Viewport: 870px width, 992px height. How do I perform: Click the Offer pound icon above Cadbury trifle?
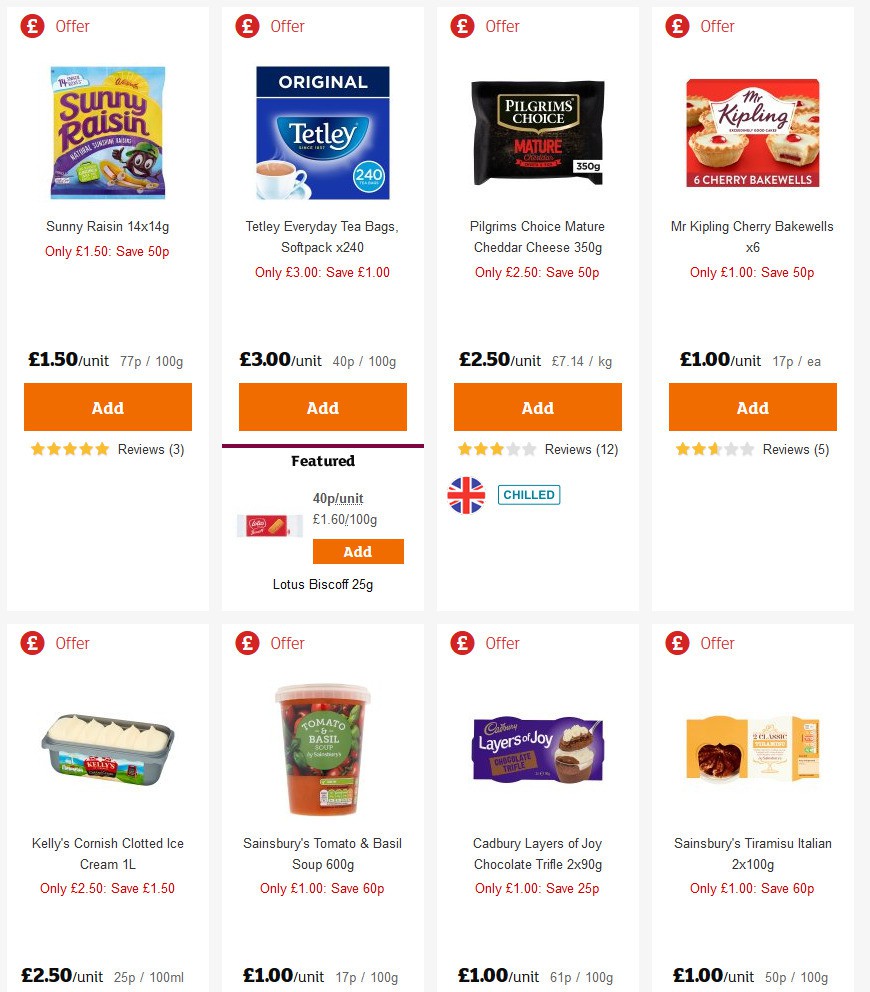(x=461, y=644)
